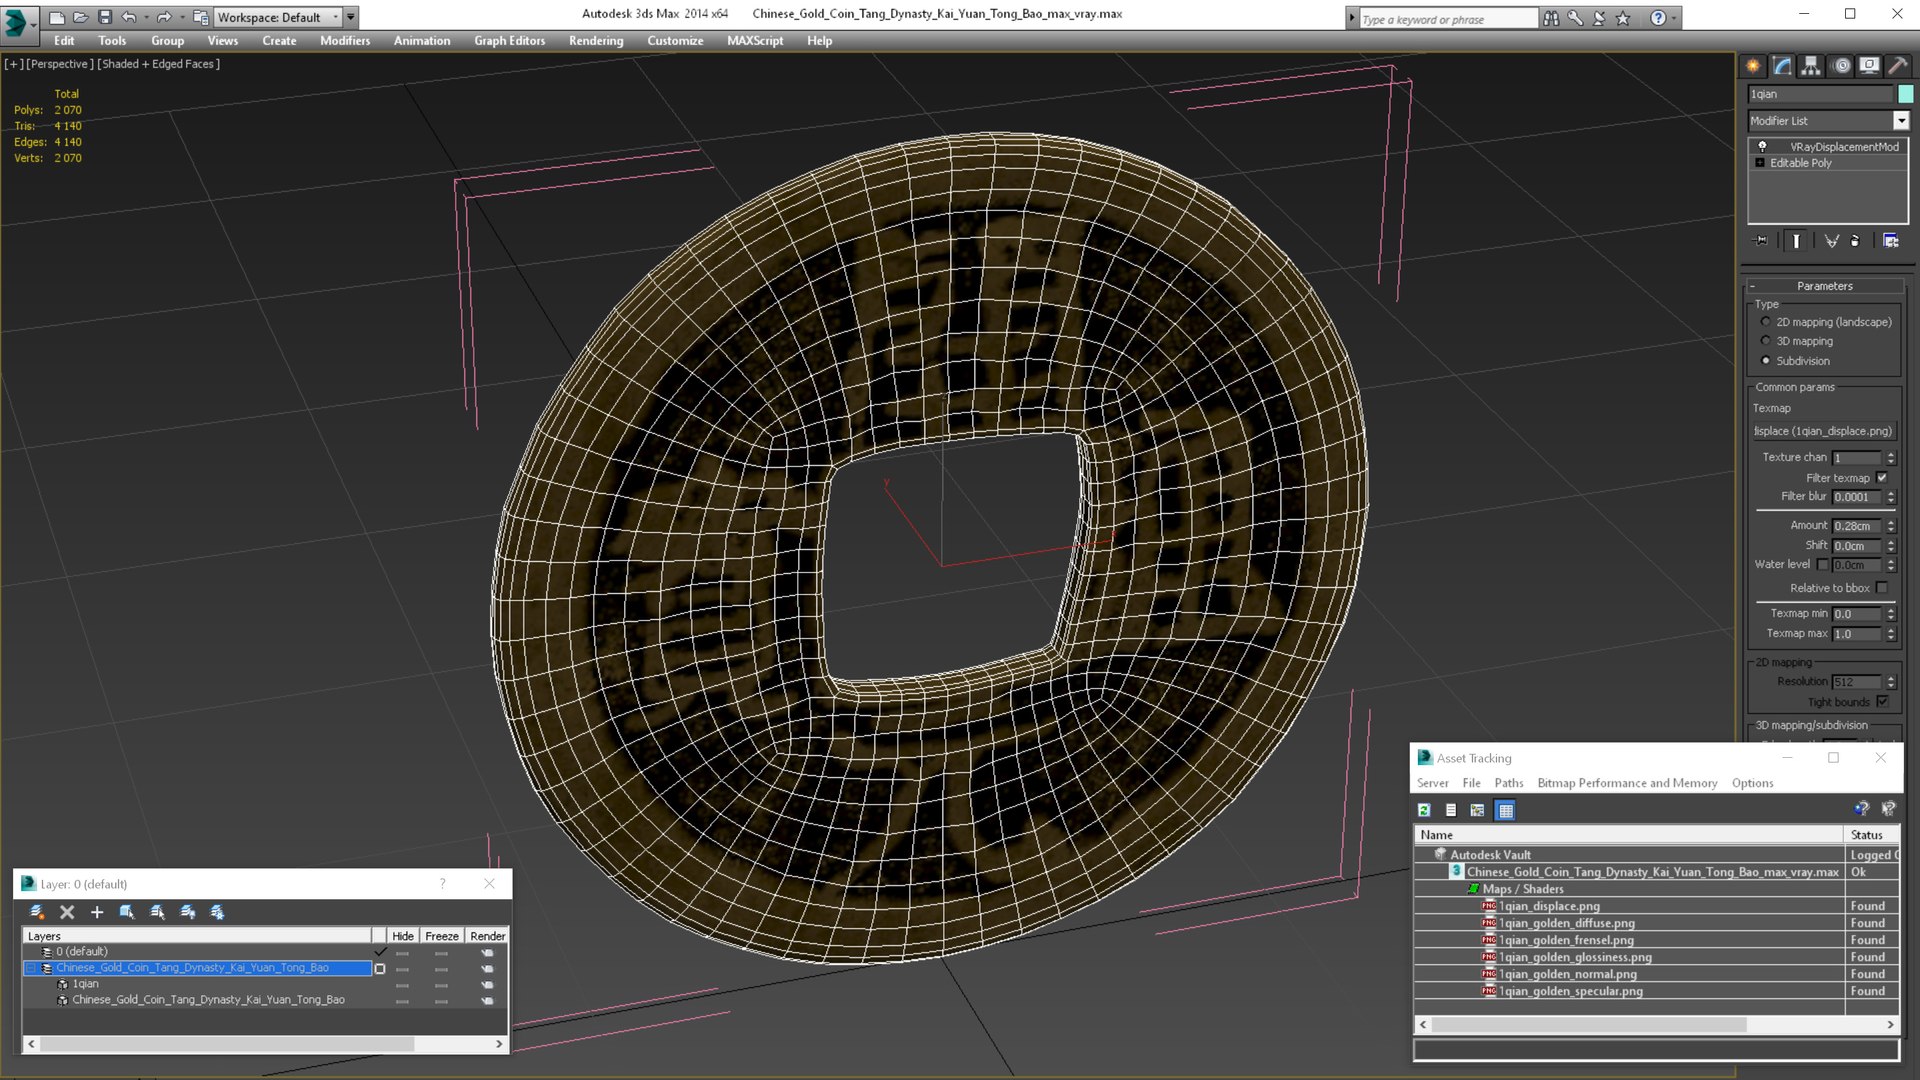Open the Rendering menu
Viewport: 1920px width, 1080px height.
click(595, 41)
